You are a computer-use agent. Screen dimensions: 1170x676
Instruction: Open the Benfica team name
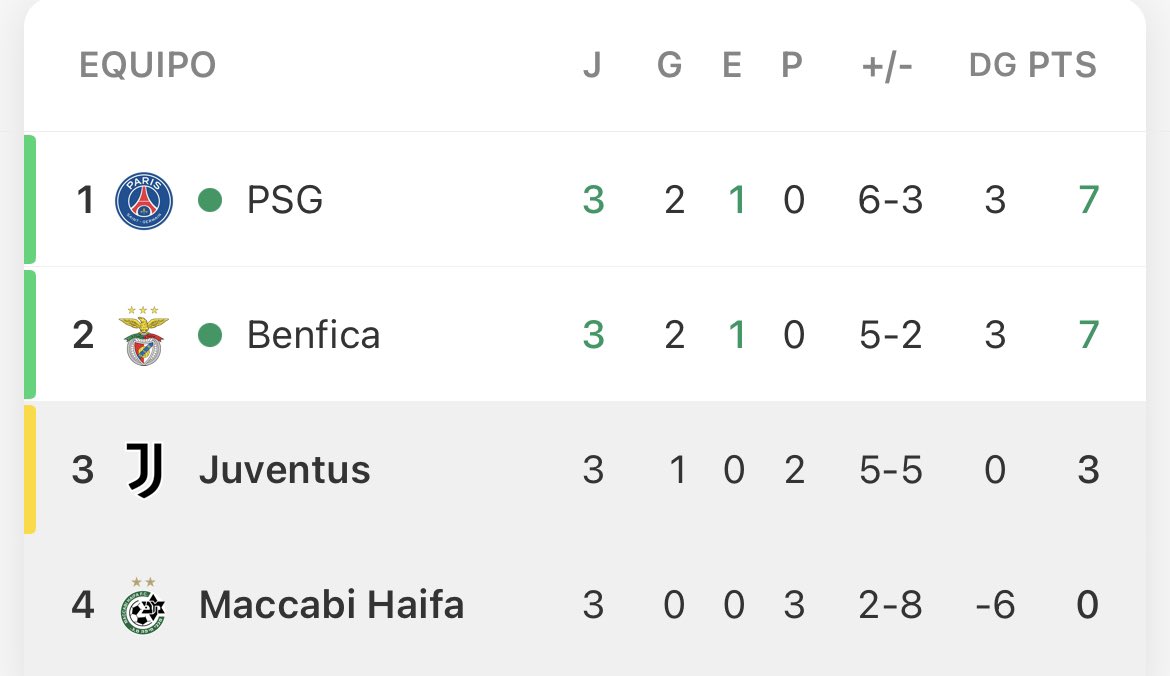pyautogui.click(x=313, y=335)
